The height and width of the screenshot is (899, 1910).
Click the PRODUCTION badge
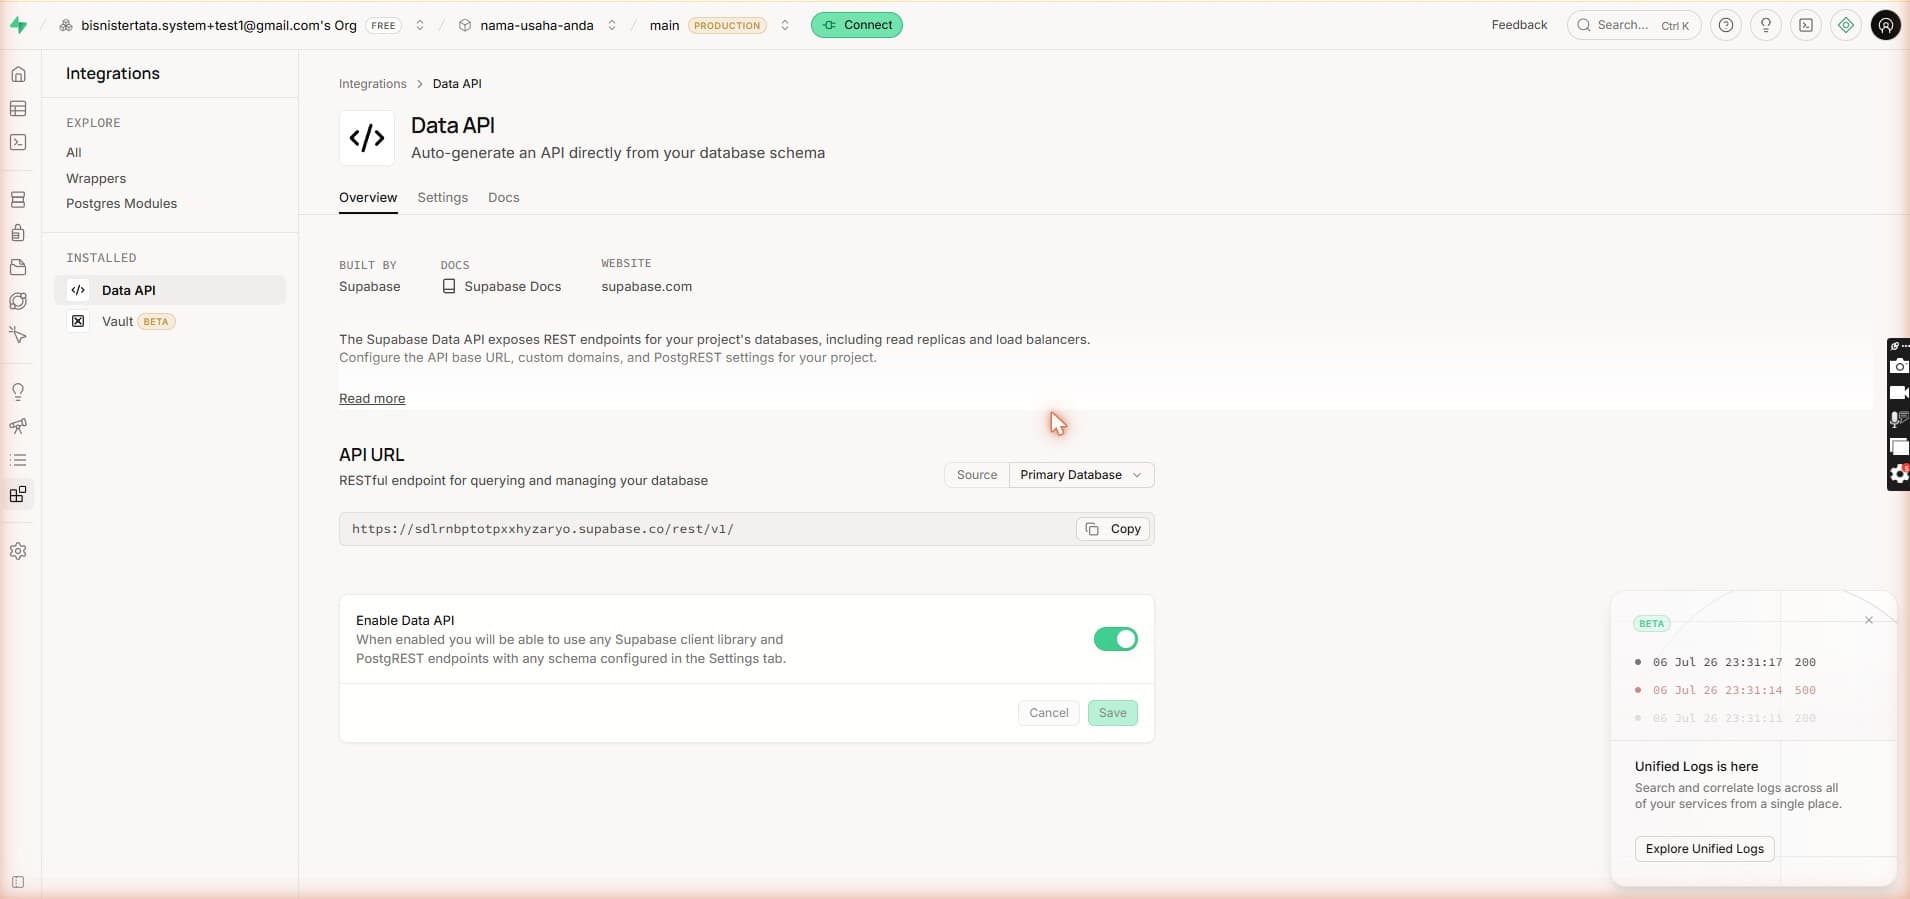point(727,25)
